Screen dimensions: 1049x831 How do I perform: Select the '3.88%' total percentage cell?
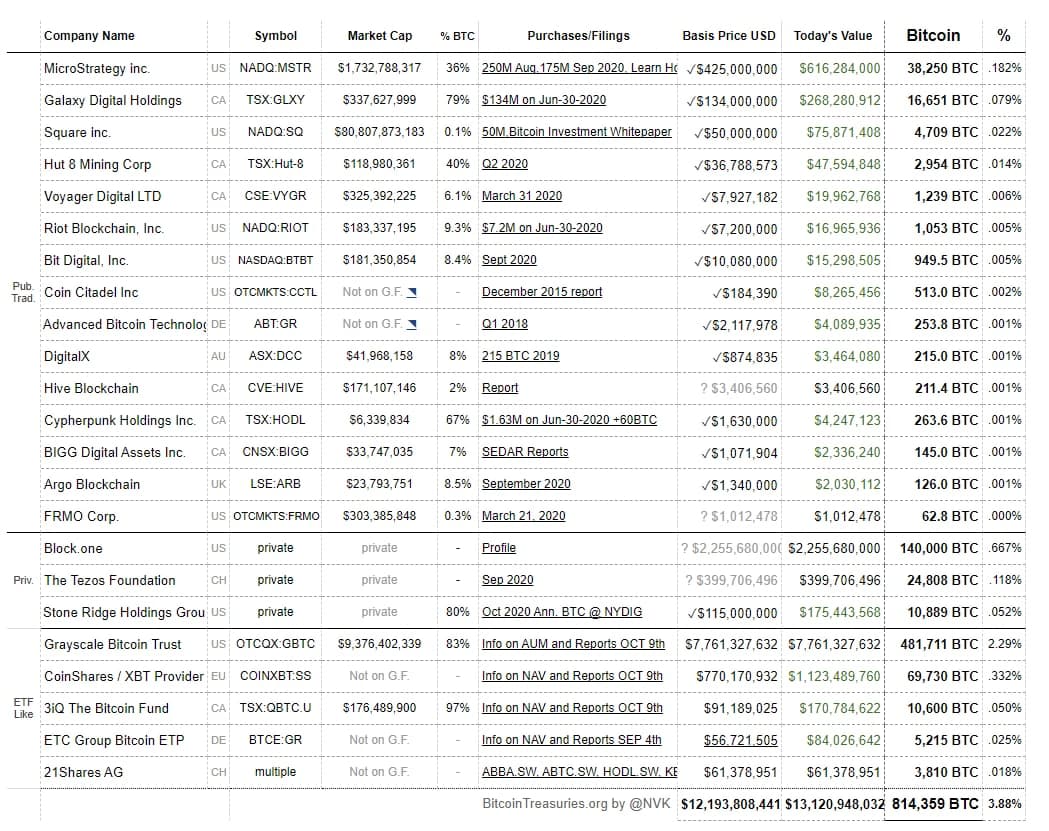[1004, 804]
